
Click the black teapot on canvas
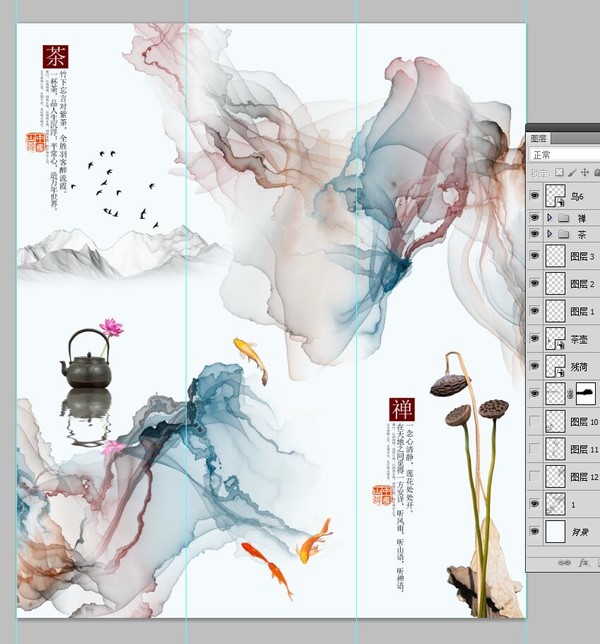click(86, 359)
